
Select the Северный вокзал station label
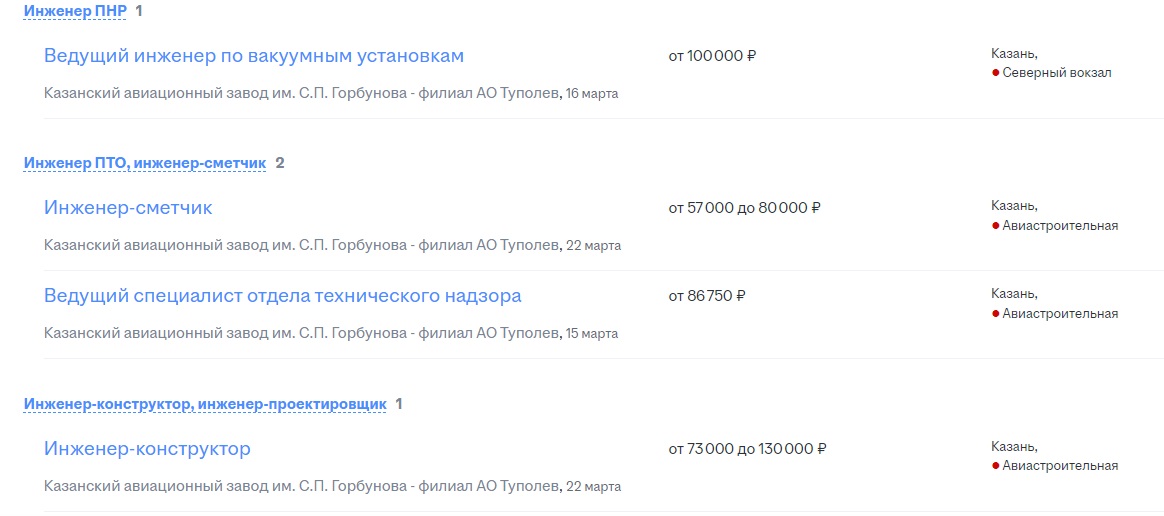(1057, 73)
